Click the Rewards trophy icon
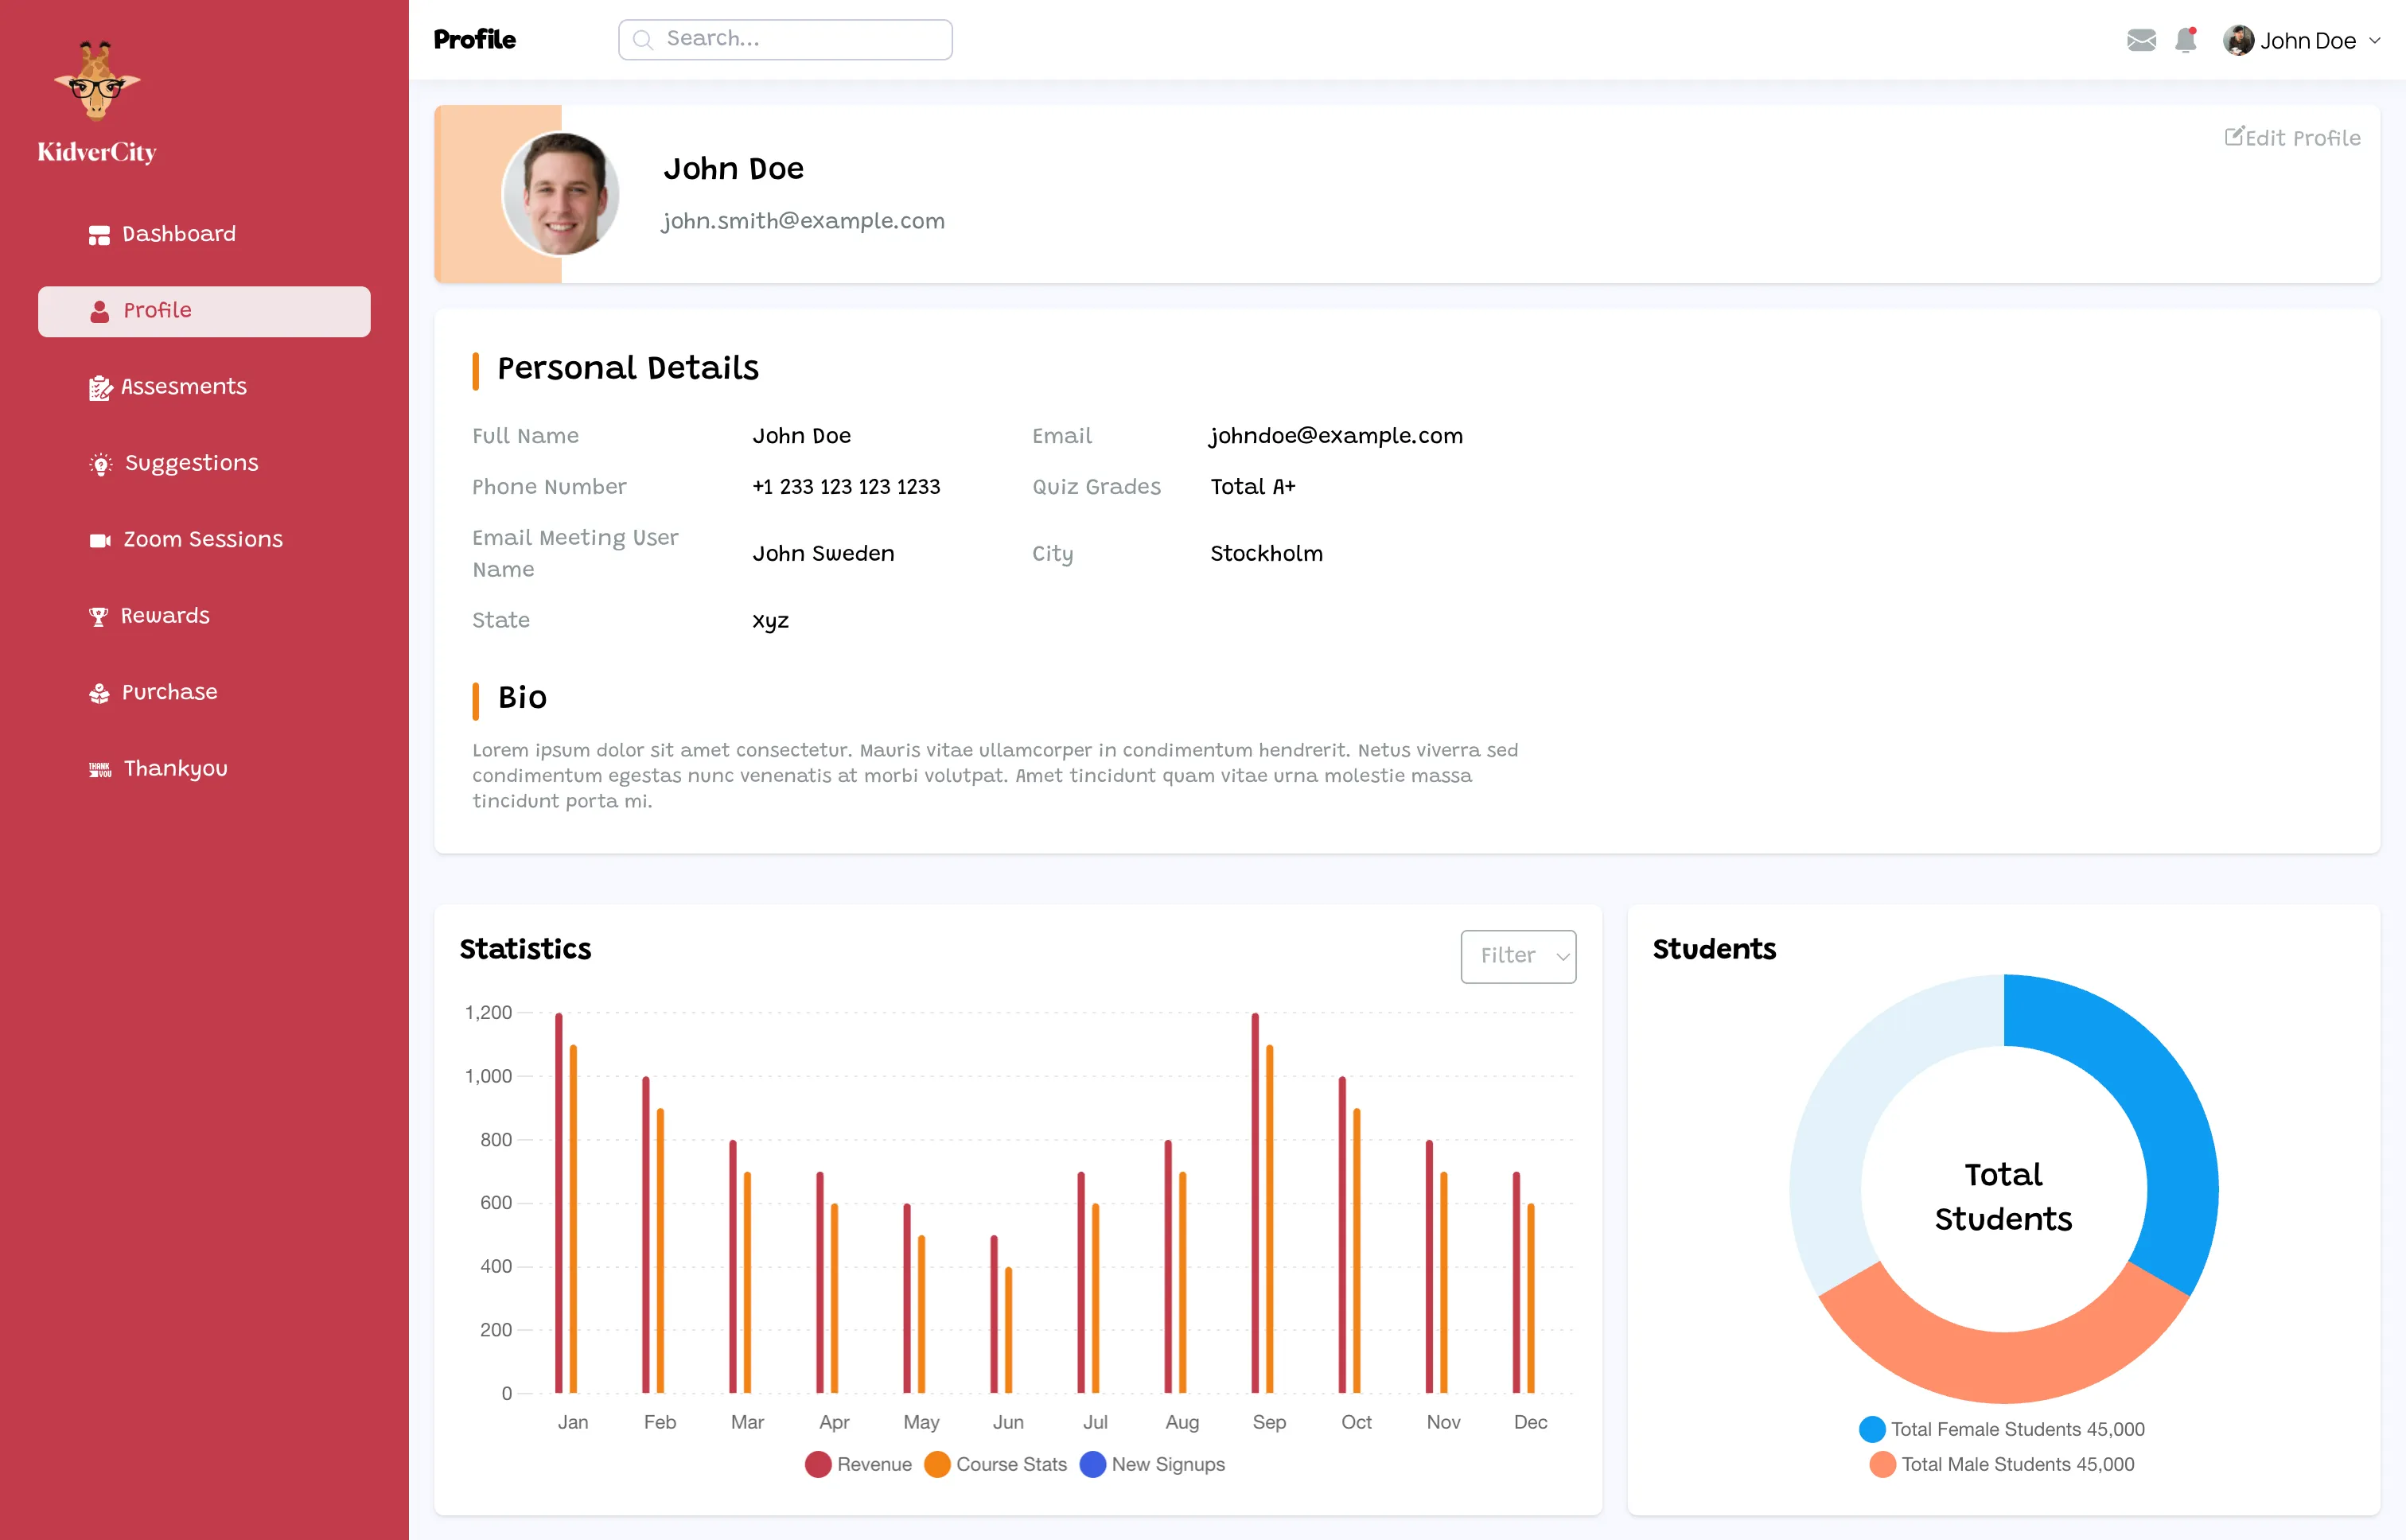2406x1540 pixels. 98,617
